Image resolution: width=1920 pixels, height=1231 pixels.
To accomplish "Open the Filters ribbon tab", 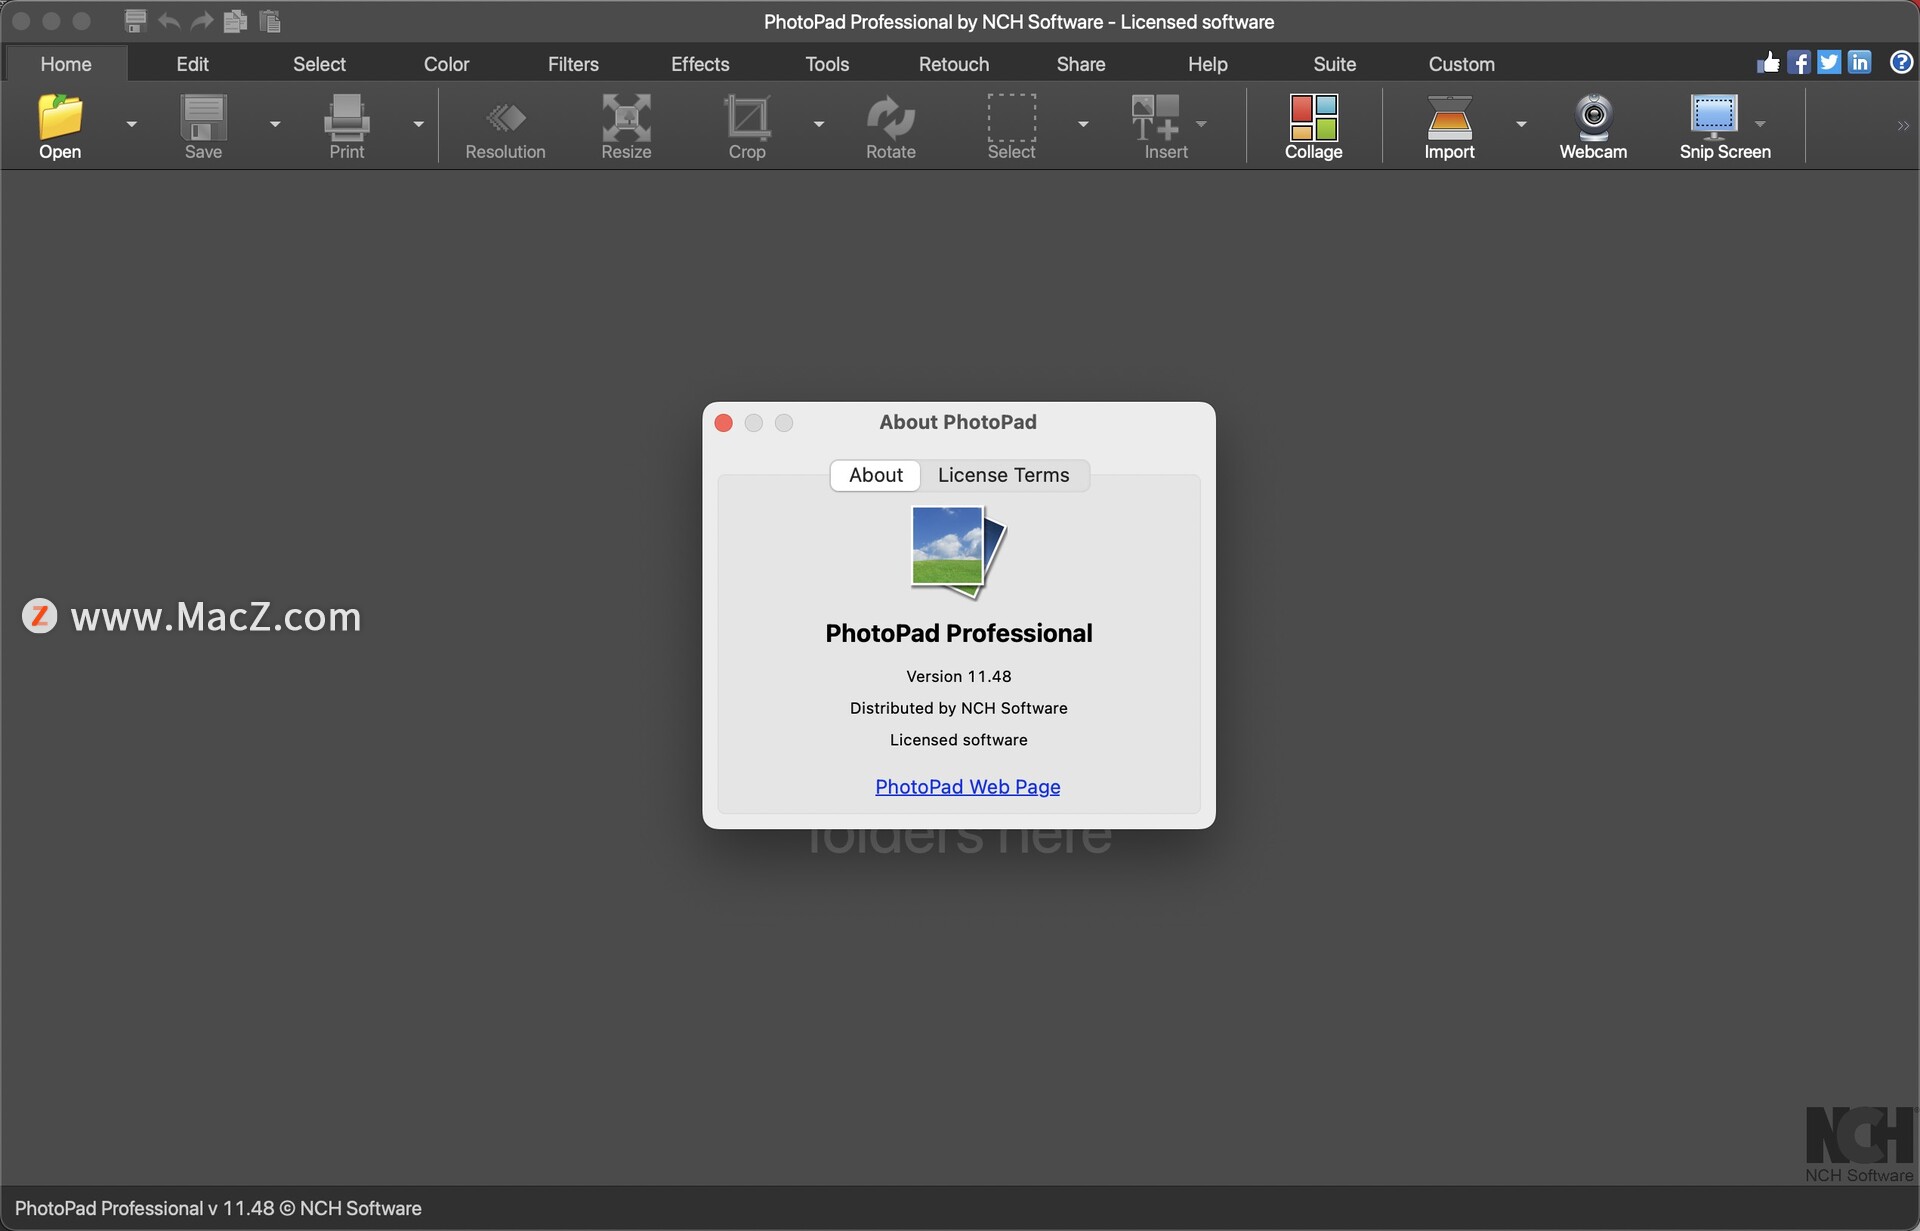I will pos(573,64).
